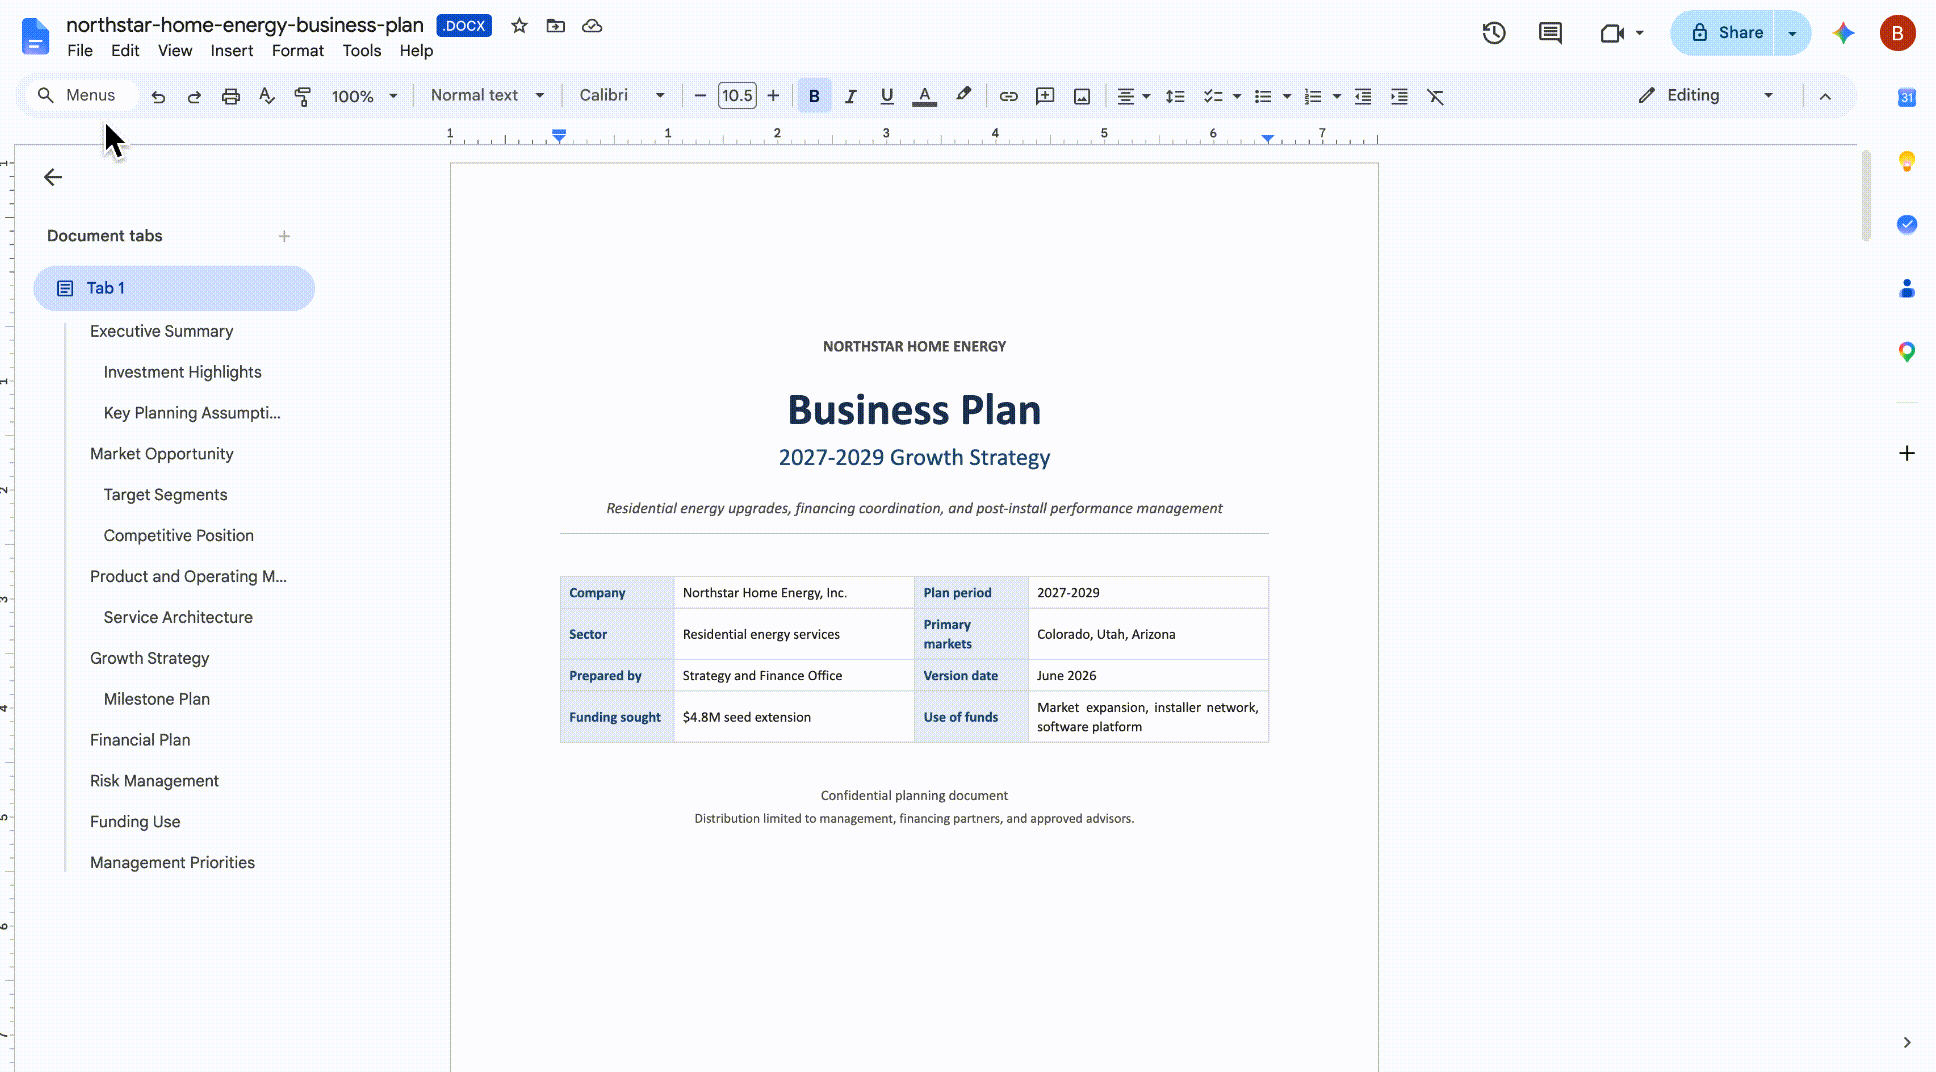Screen dimensions: 1936x1072
Task: Collapse the toolbar with the chevron
Action: pyautogui.click(x=1825, y=96)
